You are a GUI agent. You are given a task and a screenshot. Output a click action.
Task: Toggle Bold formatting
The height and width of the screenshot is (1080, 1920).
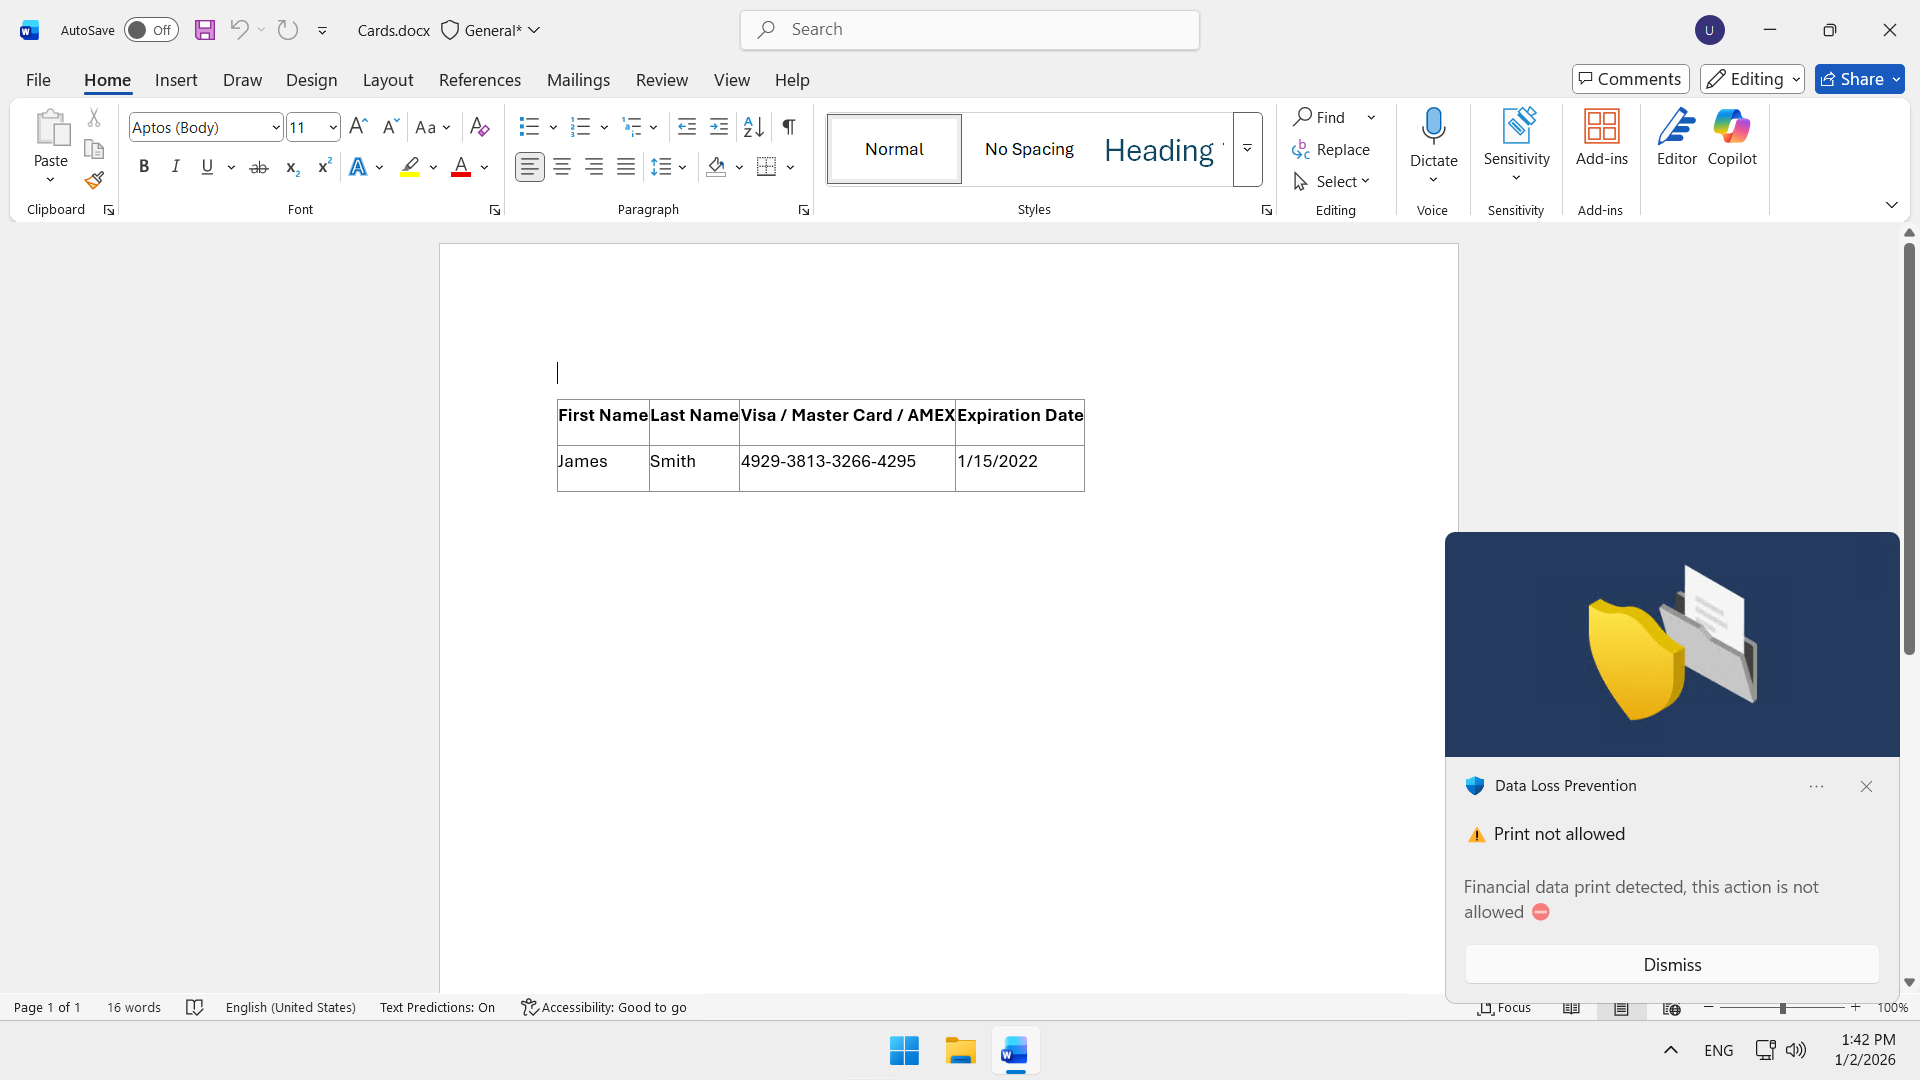click(x=144, y=167)
